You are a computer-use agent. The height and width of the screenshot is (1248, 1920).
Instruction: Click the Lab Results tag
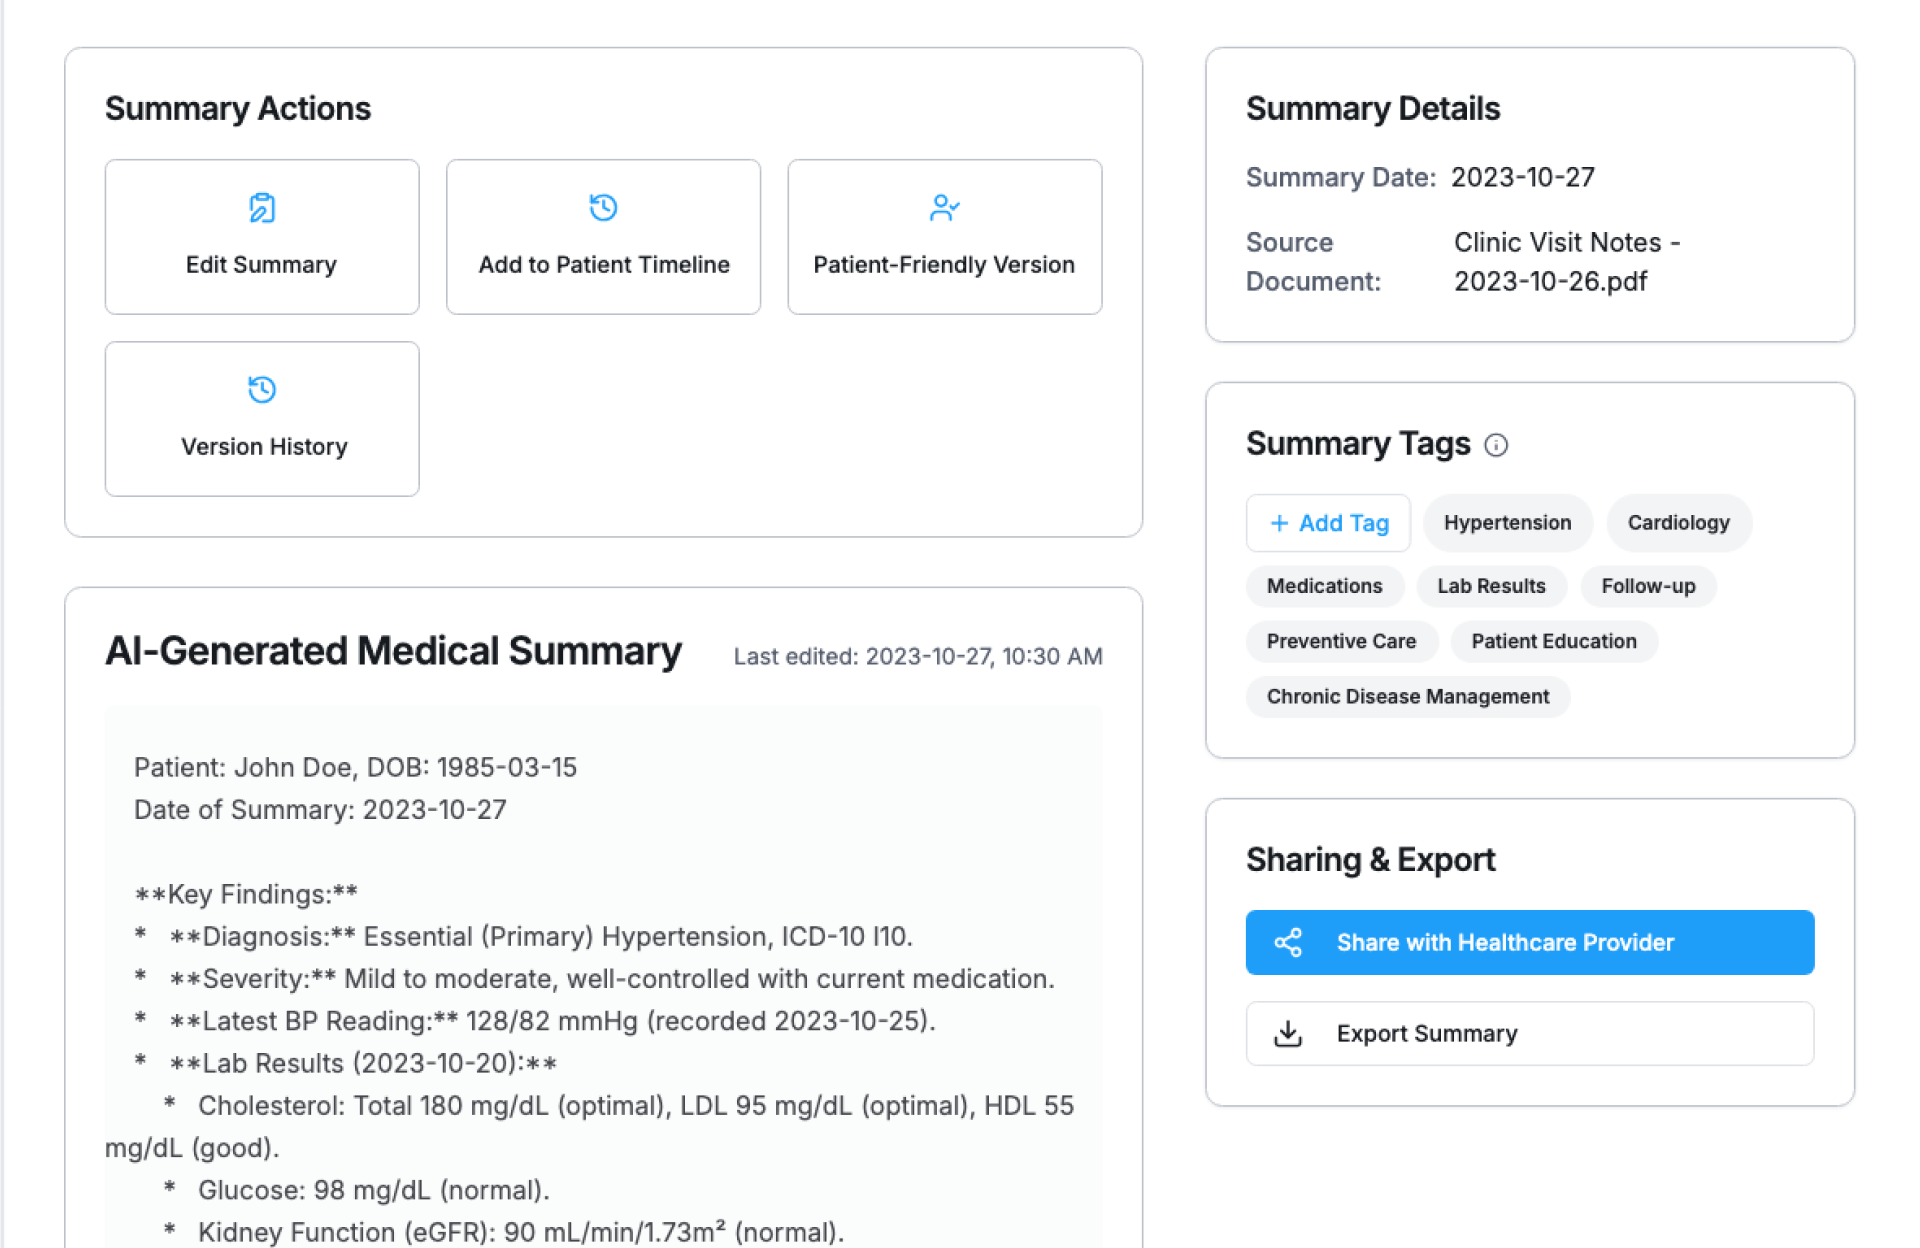[x=1491, y=586]
